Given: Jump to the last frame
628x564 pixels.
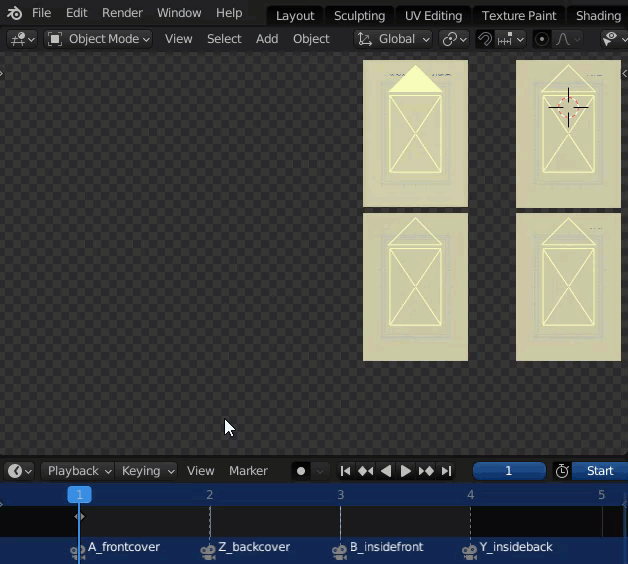Looking at the screenshot, I should [x=446, y=471].
